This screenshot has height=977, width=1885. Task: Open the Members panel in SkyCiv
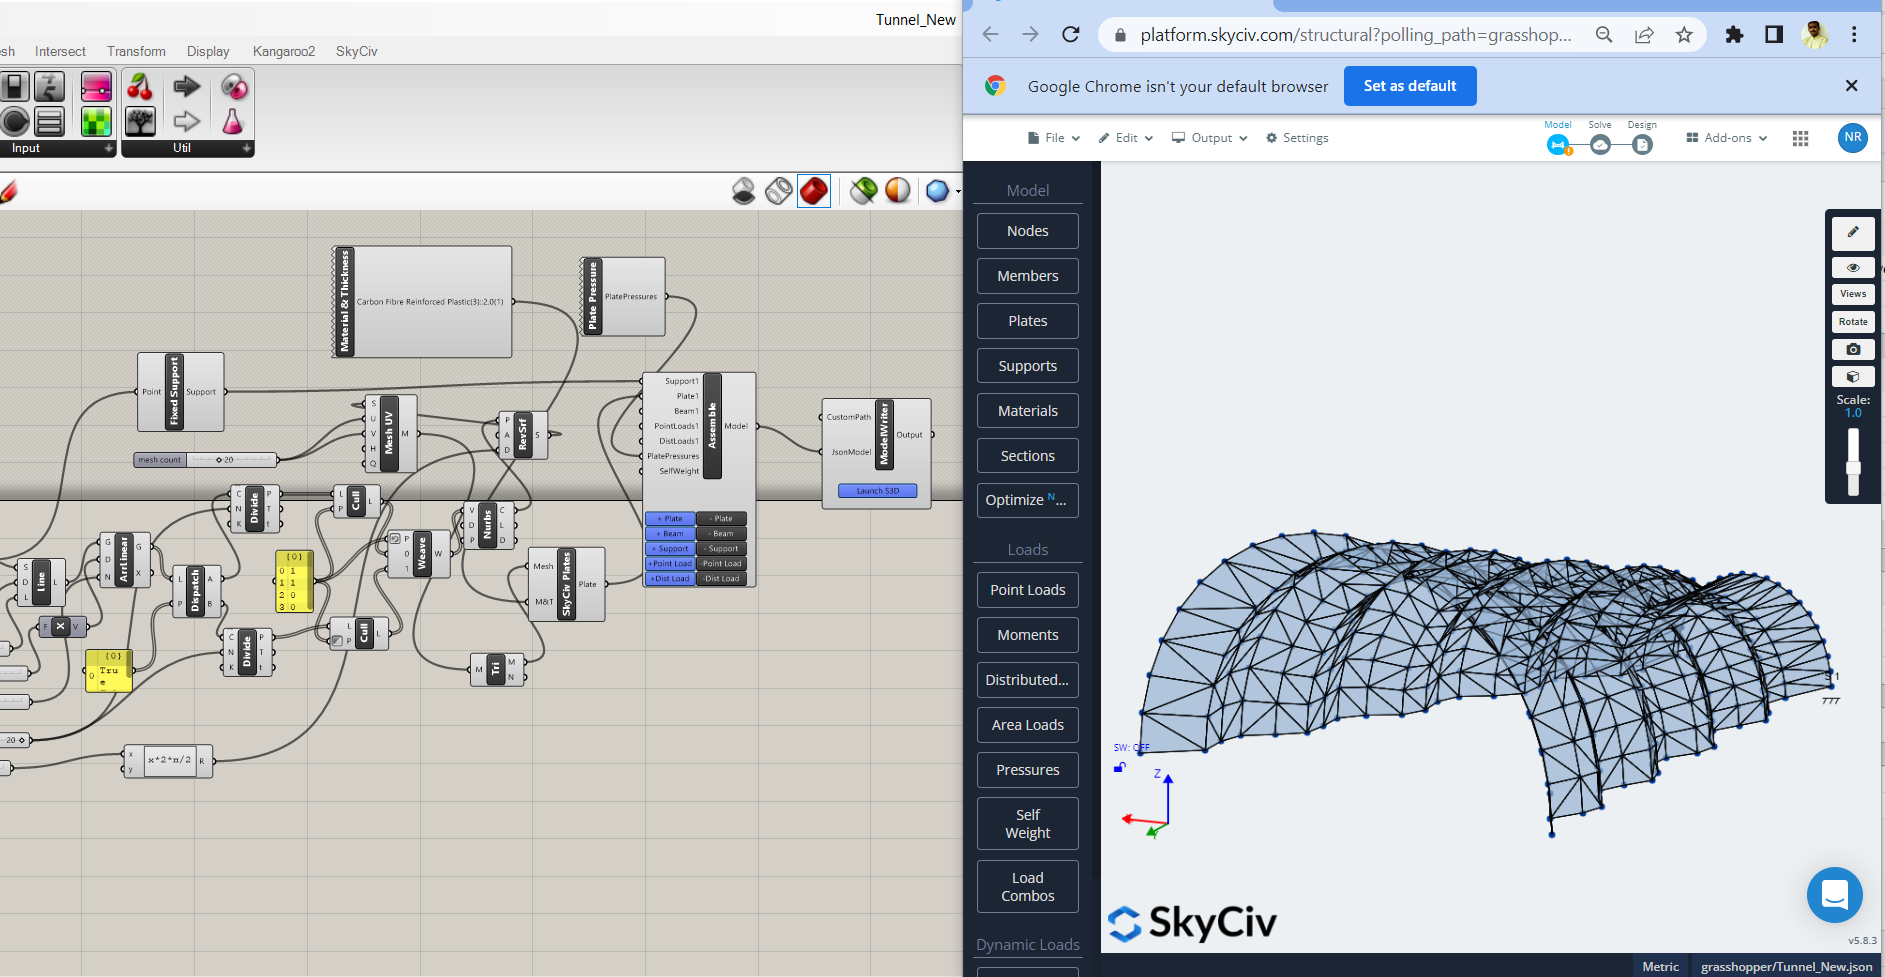click(x=1028, y=276)
